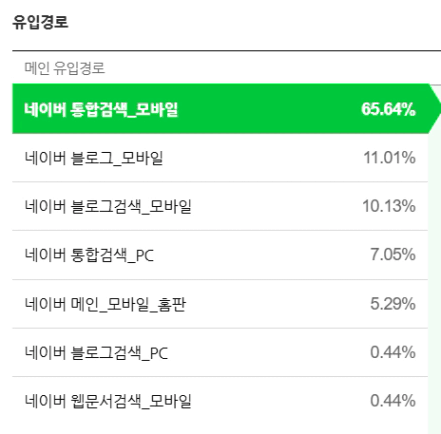Click the green arrow tip of selected row
The image size is (441, 434).
click(x=435, y=109)
